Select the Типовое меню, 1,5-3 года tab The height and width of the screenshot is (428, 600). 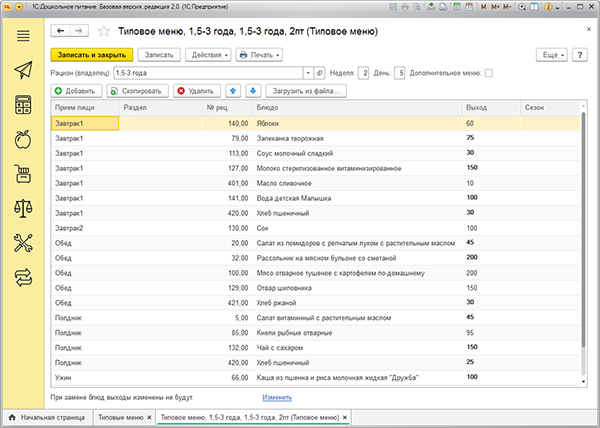click(x=249, y=417)
